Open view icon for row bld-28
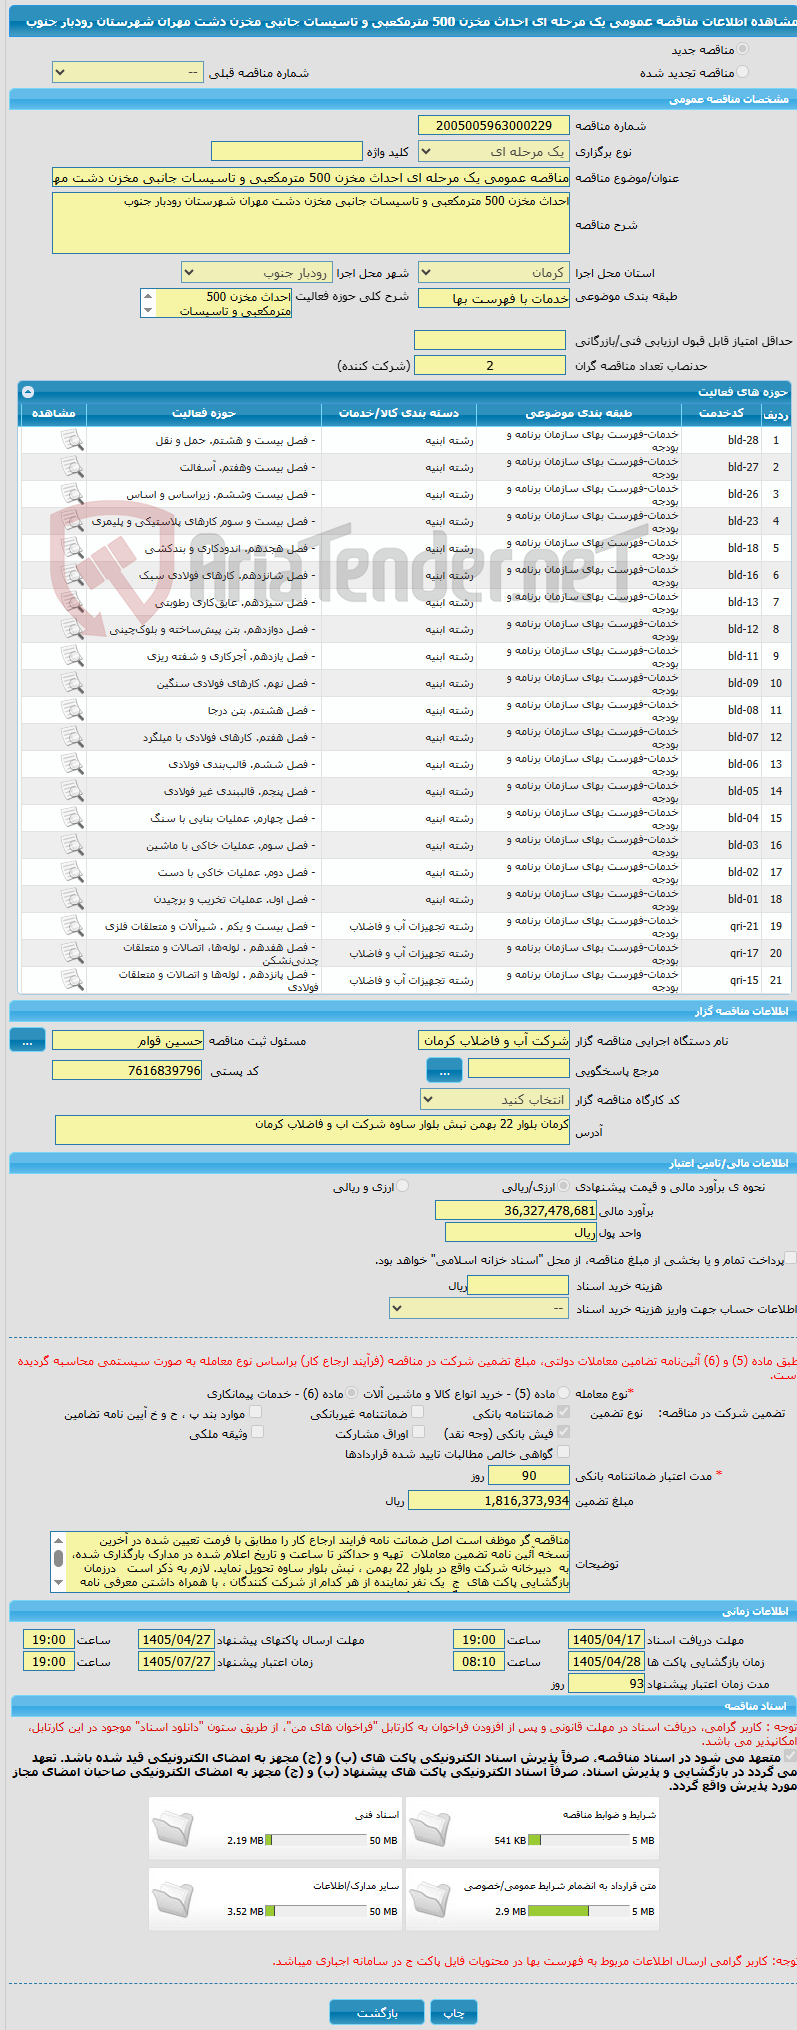Image resolution: width=797 pixels, height=2030 pixels. coord(72,439)
